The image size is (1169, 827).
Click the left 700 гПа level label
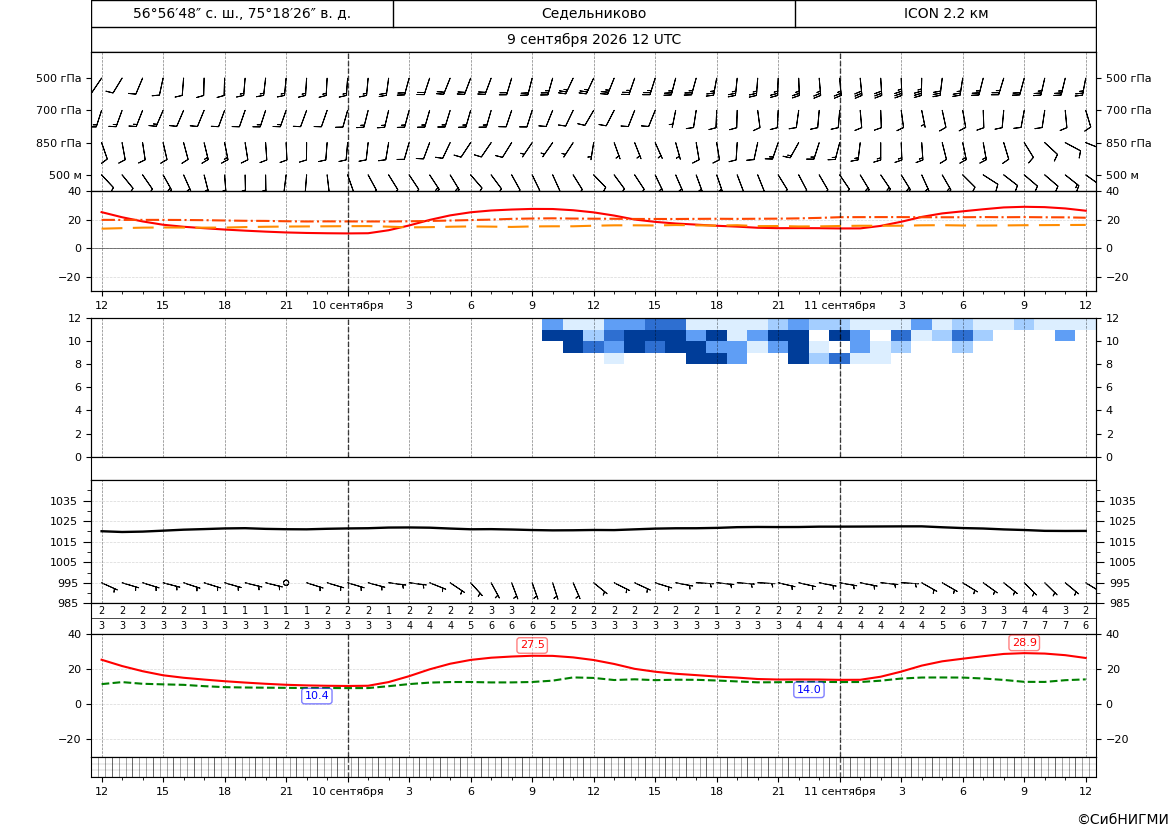point(59,110)
